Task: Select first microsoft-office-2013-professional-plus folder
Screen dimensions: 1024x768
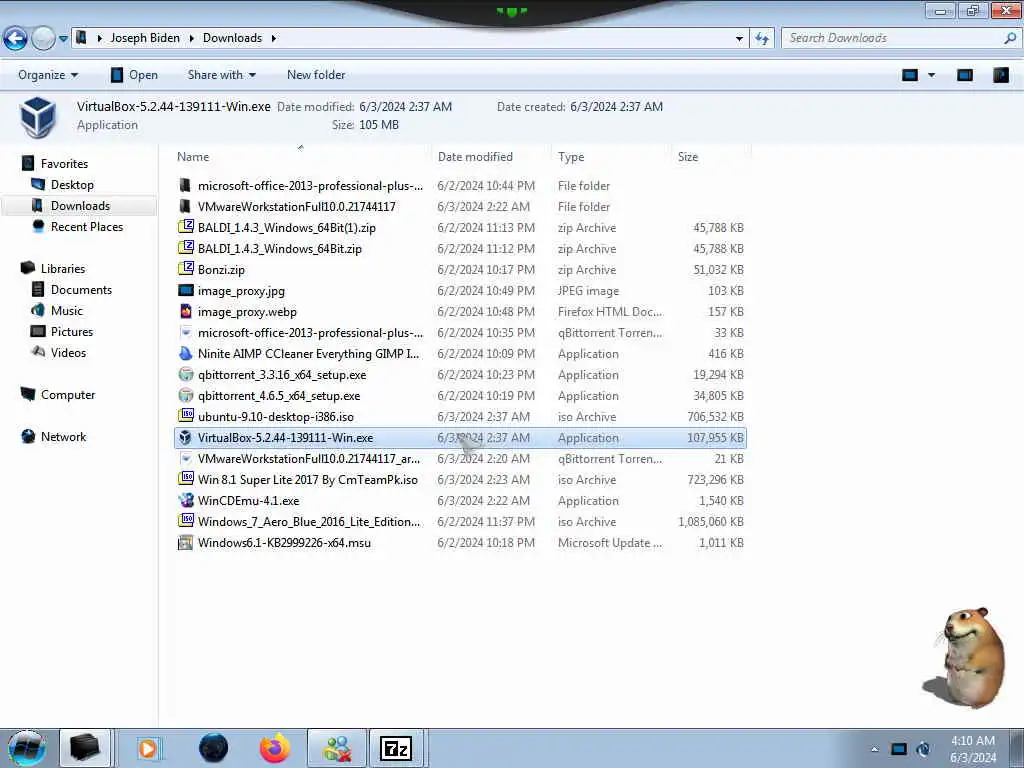Action: (310, 185)
